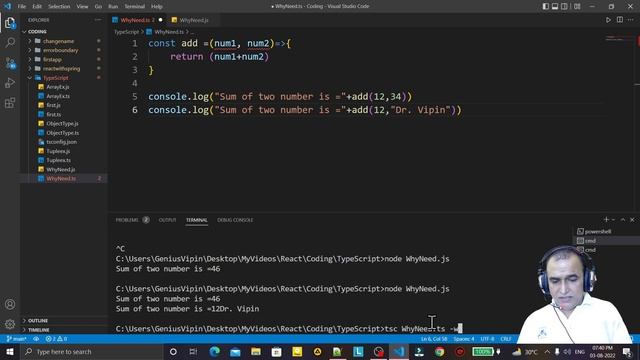Select WhyNeed.ts in the explorer
Screen dimensions: 640x360
[61, 179]
